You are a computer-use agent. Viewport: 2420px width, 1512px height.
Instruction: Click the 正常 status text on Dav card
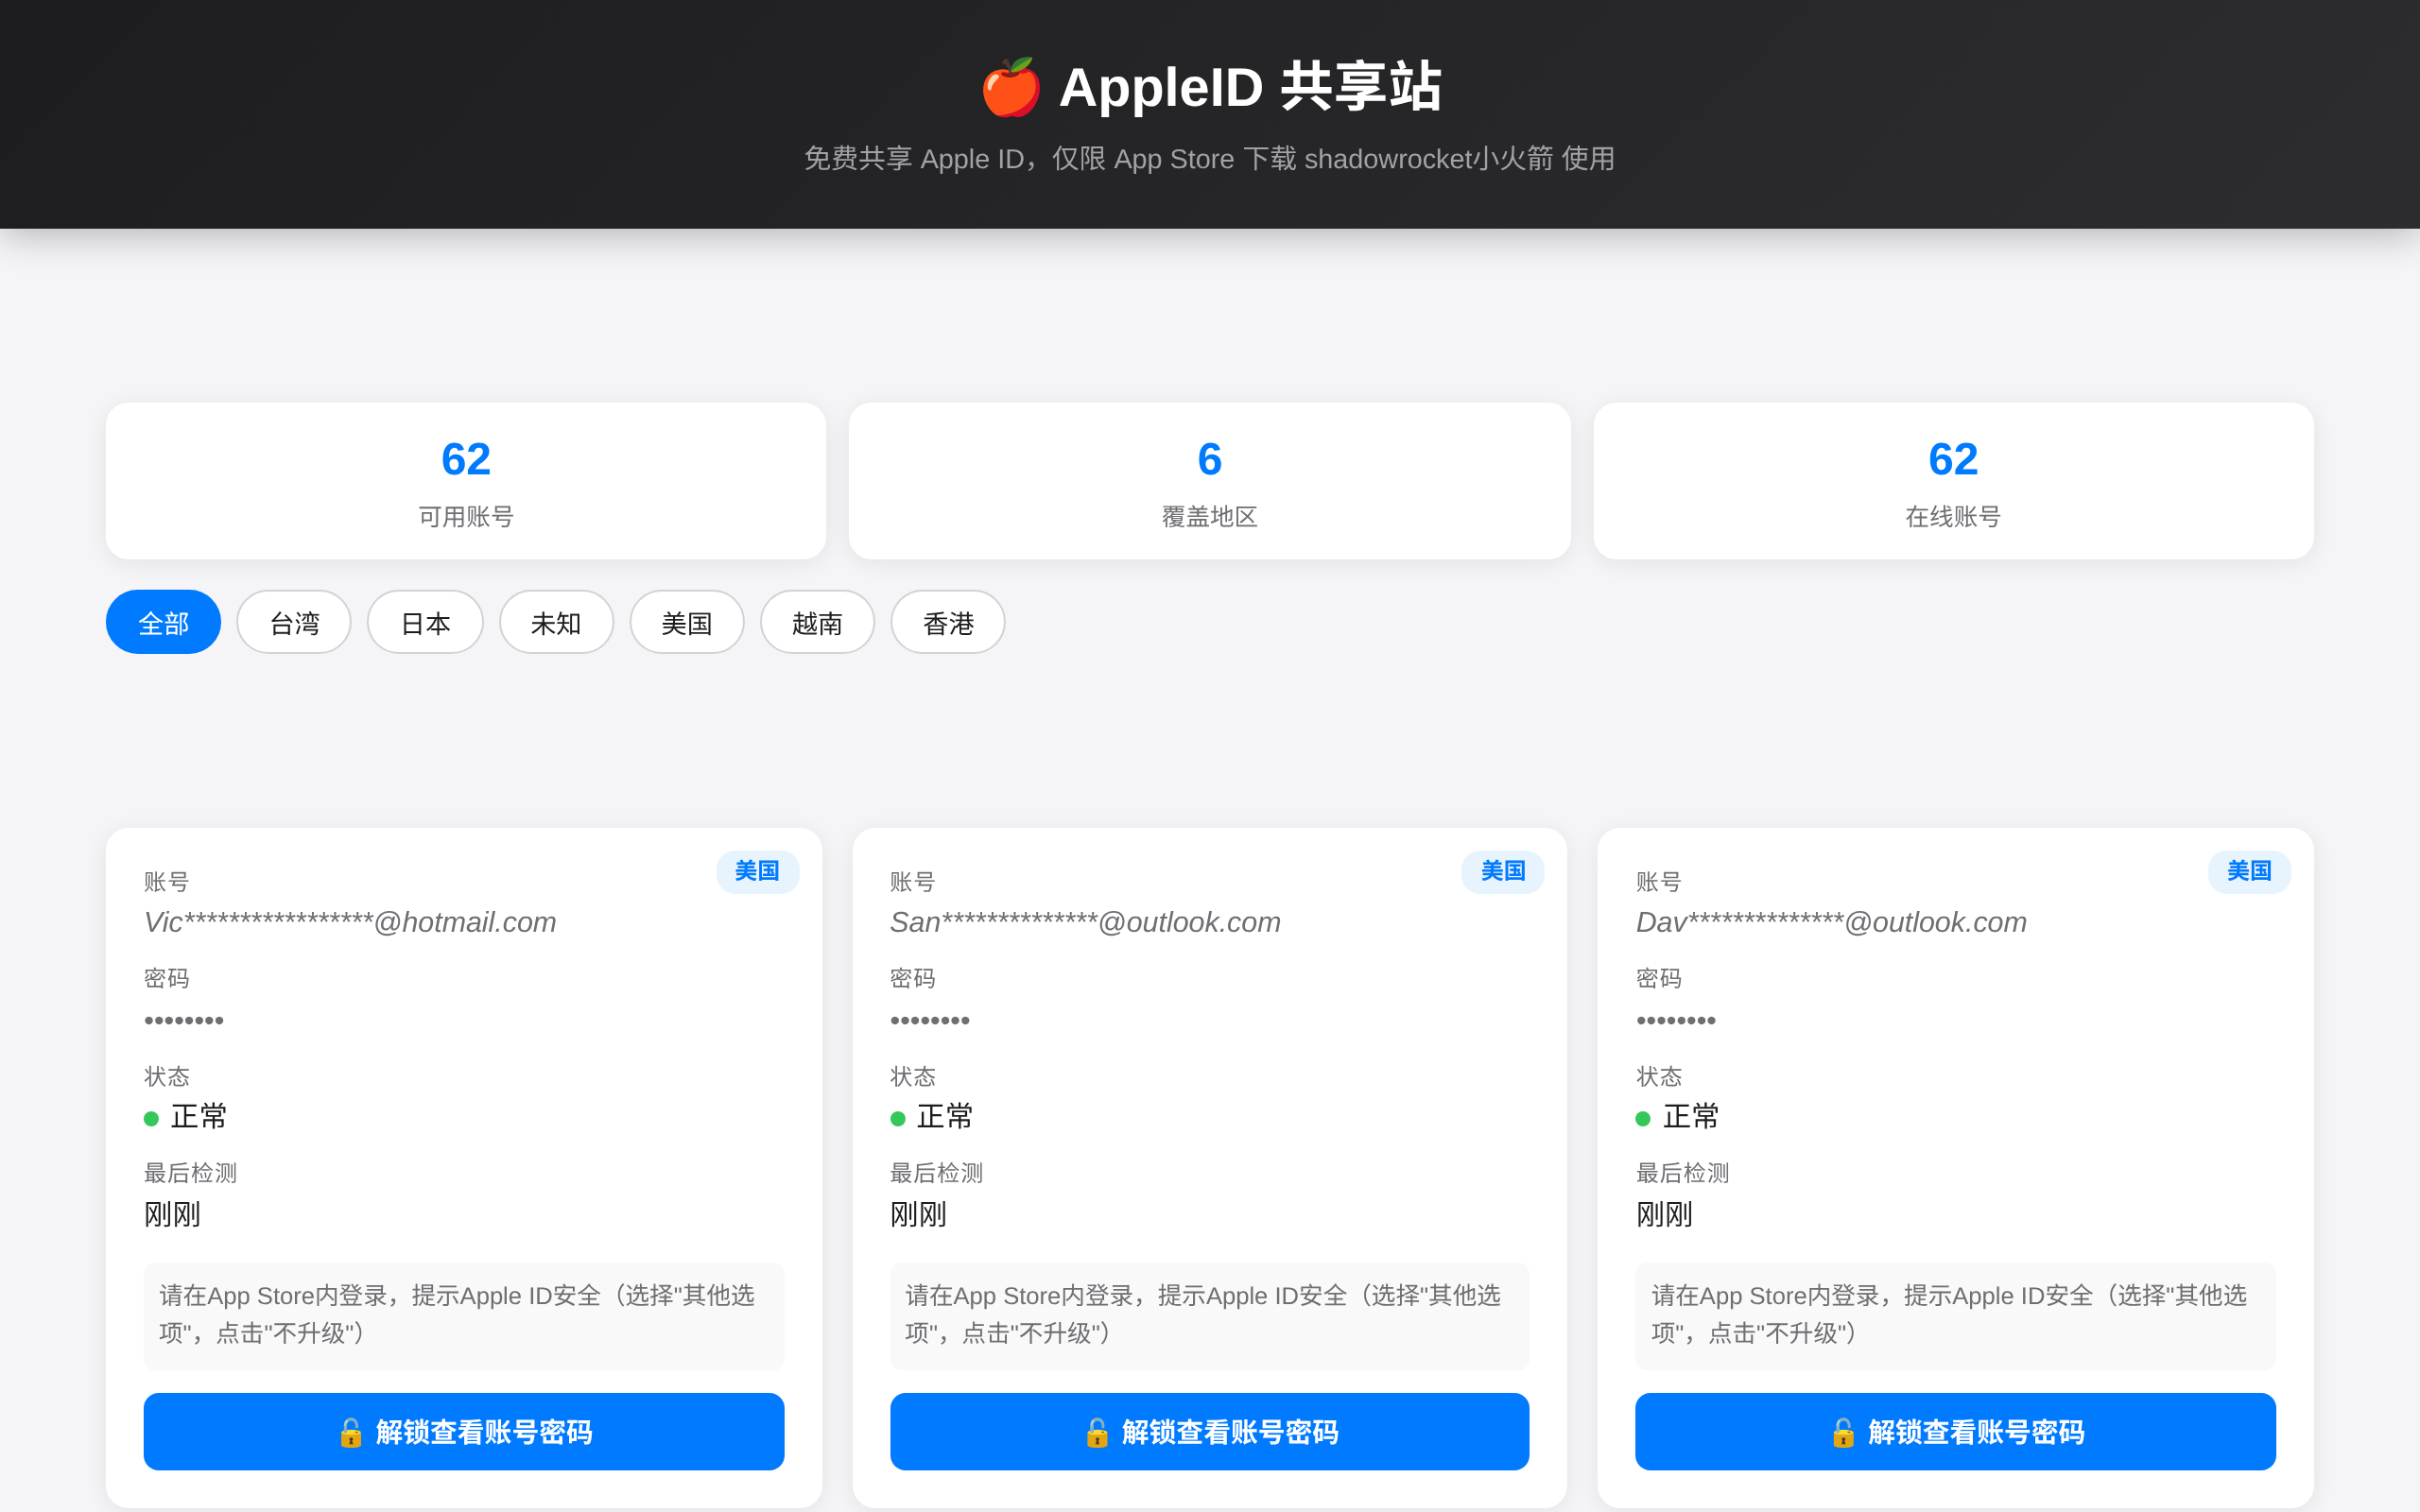coord(1691,1116)
